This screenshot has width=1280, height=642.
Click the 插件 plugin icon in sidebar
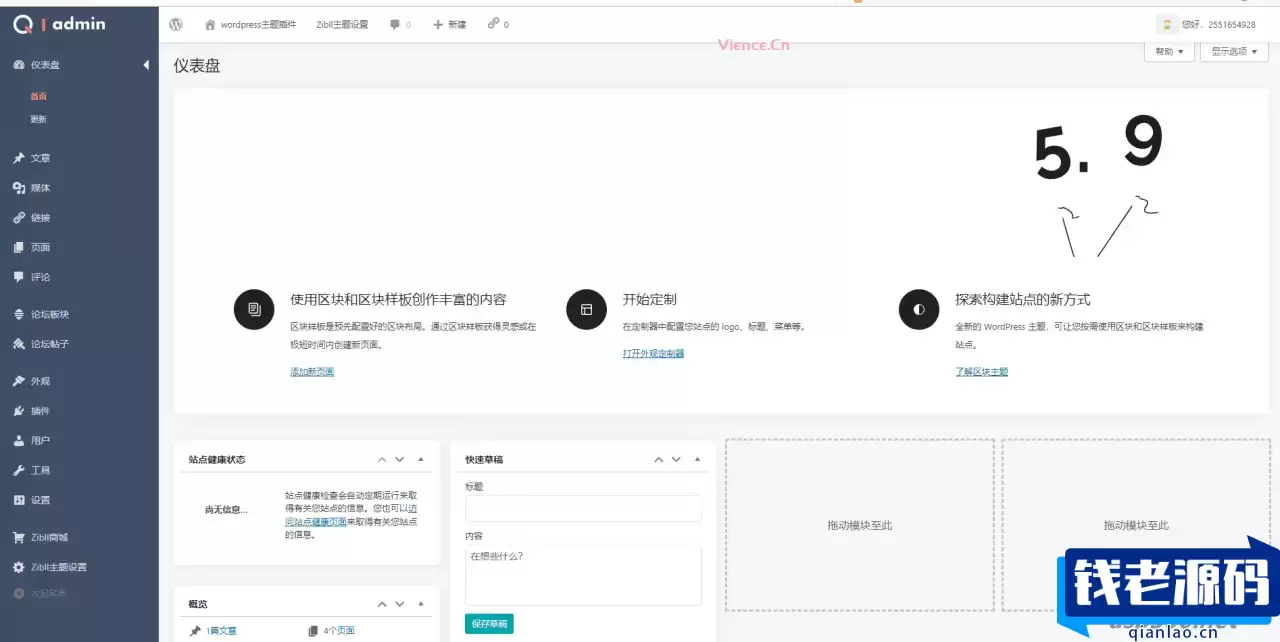click(19, 411)
